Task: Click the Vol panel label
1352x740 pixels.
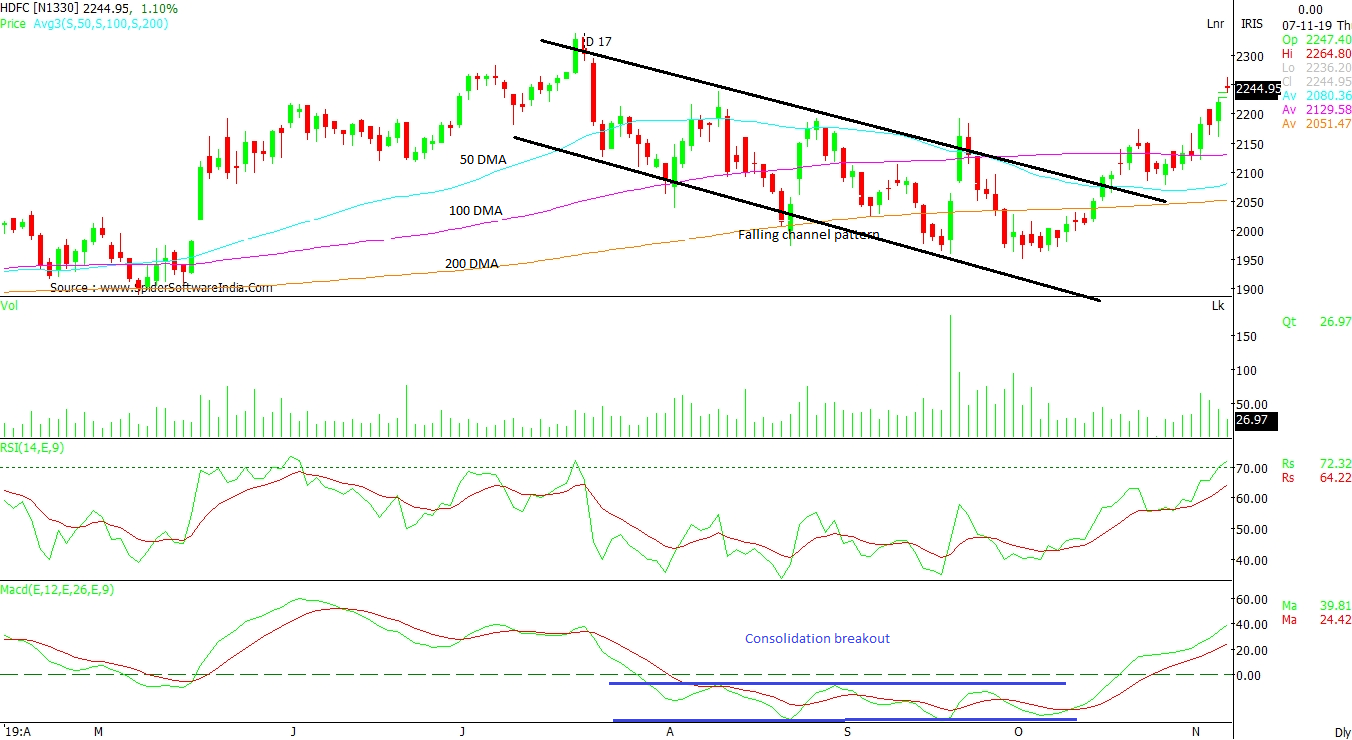Action: coord(9,303)
